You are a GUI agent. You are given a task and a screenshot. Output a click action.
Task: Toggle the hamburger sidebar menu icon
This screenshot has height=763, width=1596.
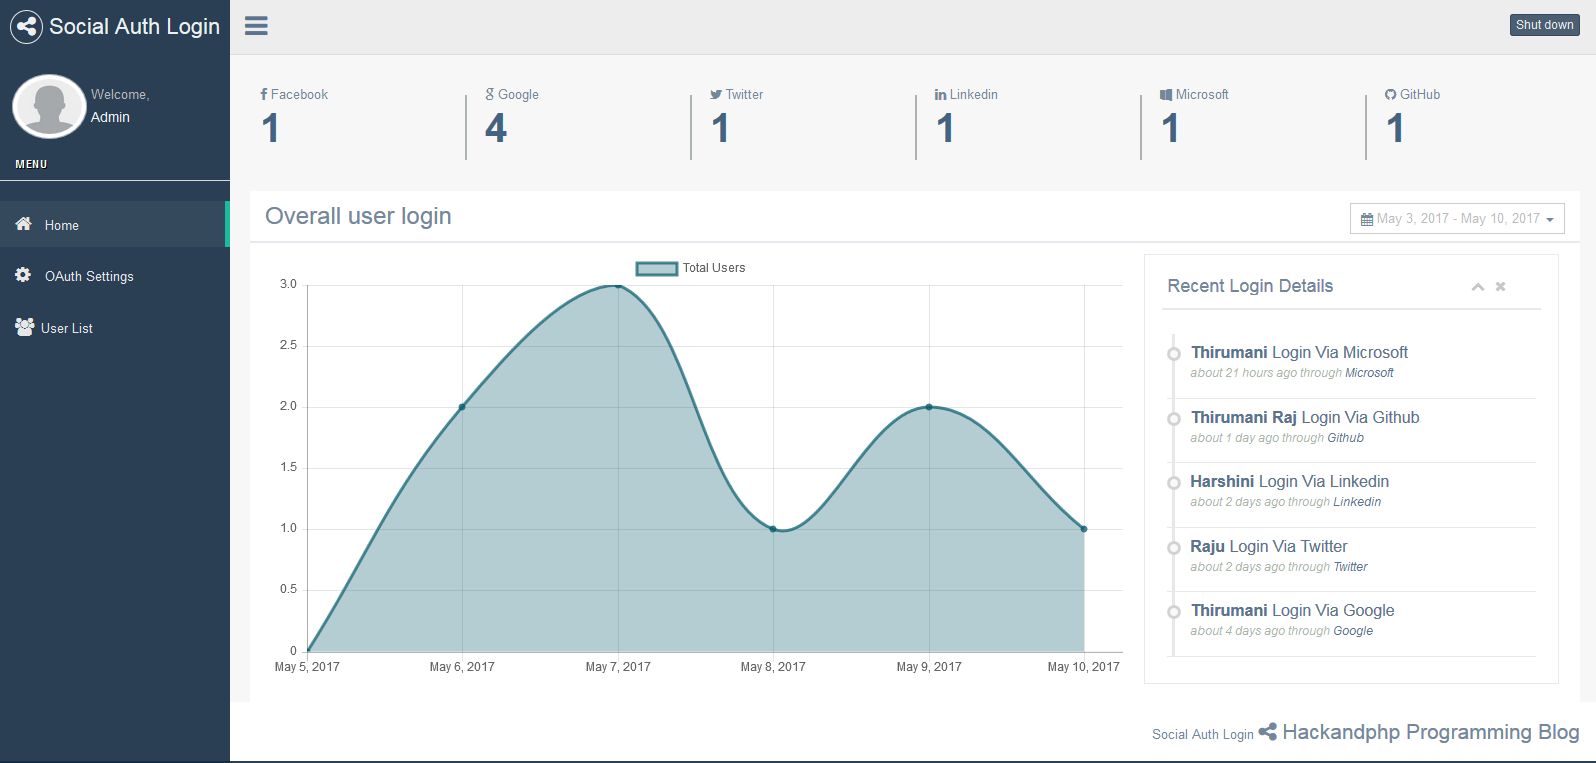[256, 26]
